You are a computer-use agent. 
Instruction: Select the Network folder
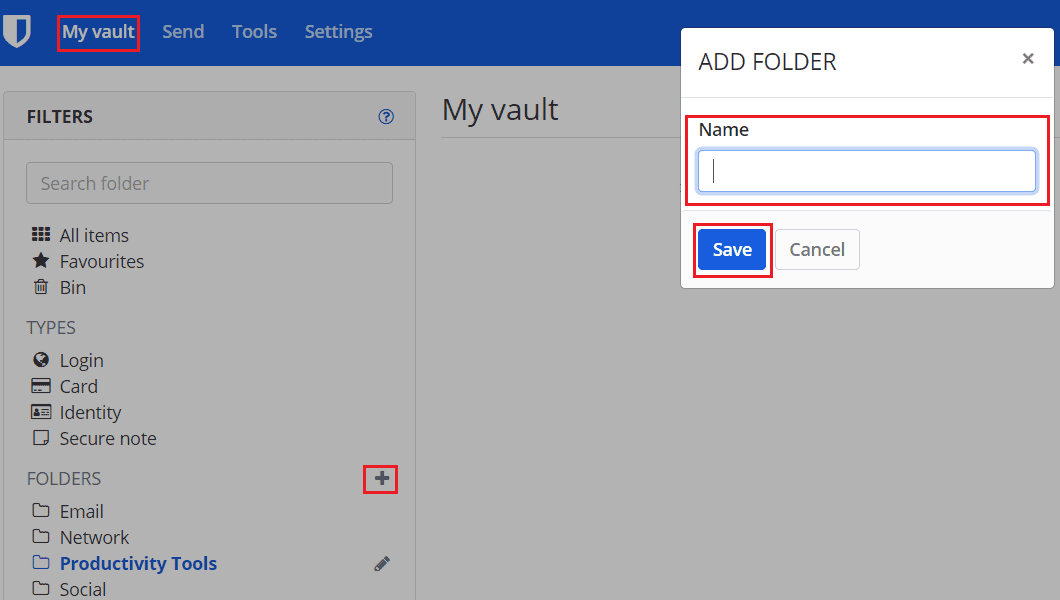click(80, 537)
